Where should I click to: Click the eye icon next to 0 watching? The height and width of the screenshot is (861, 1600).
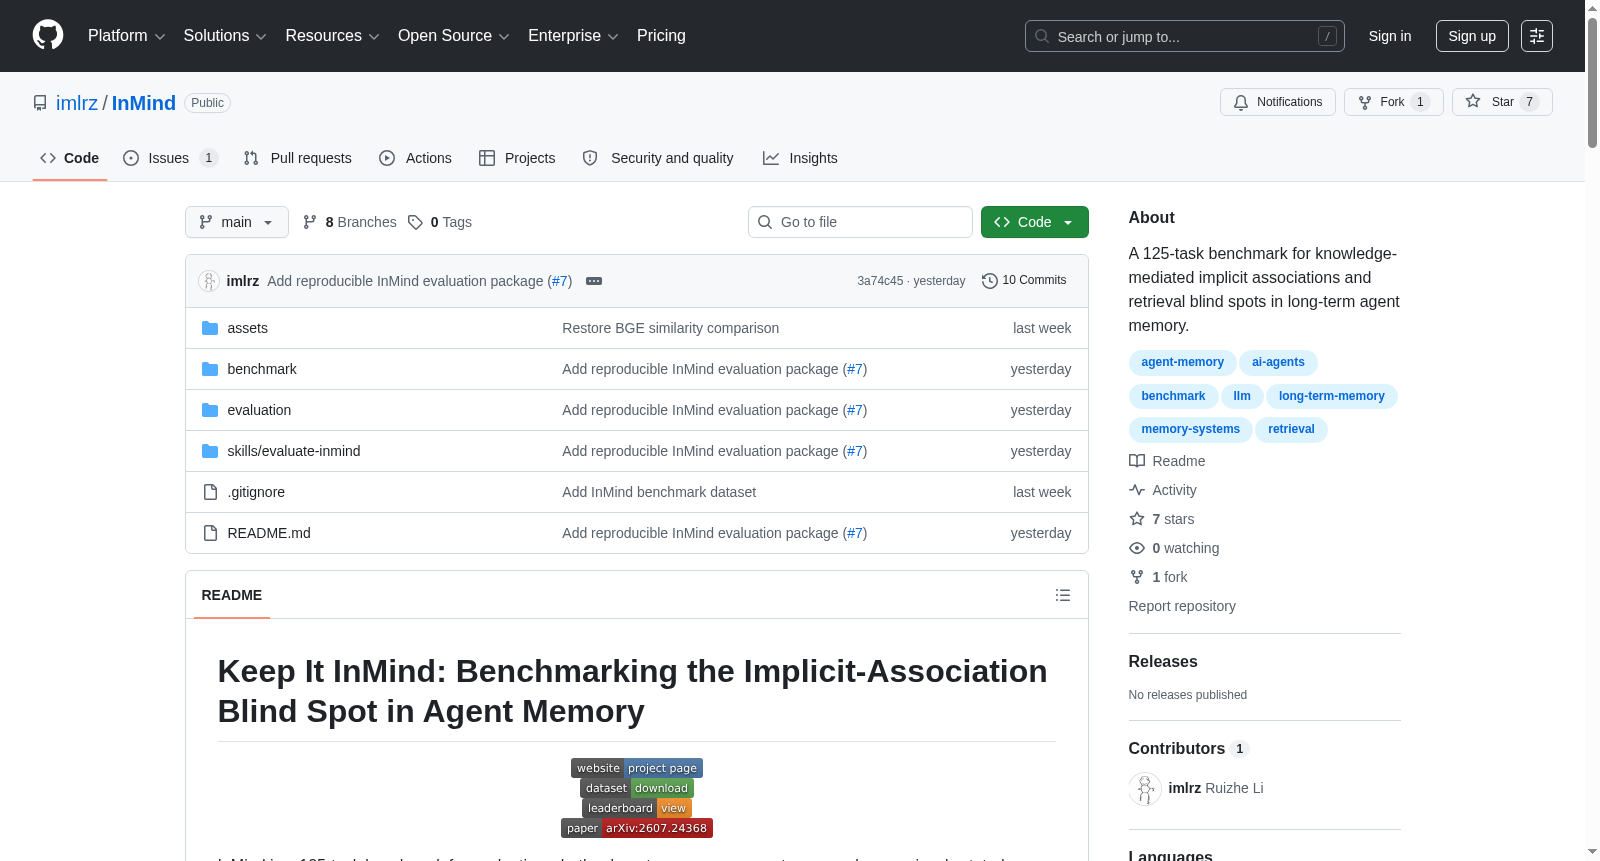1137,548
